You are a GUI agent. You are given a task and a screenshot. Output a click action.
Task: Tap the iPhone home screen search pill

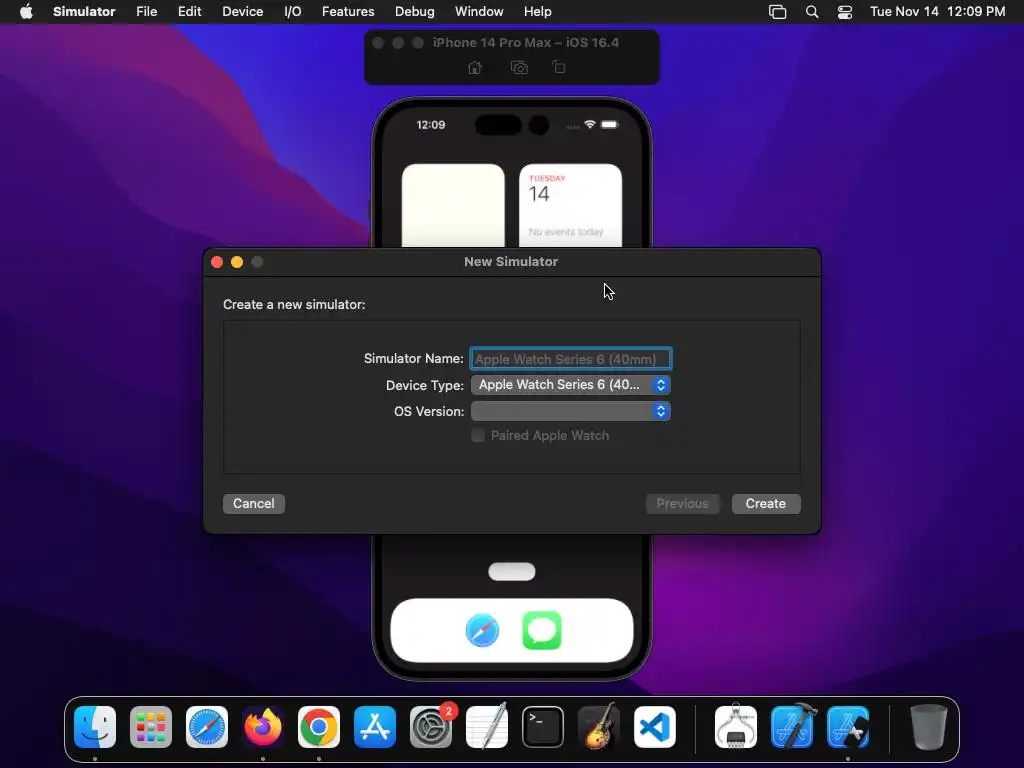[512, 571]
